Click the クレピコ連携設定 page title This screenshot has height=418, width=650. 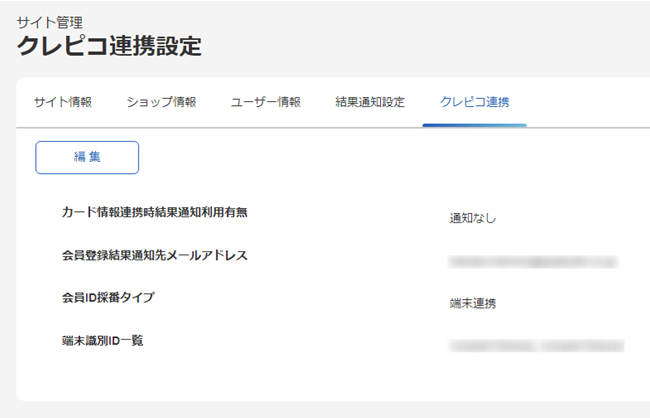click(x=109, y=46)
